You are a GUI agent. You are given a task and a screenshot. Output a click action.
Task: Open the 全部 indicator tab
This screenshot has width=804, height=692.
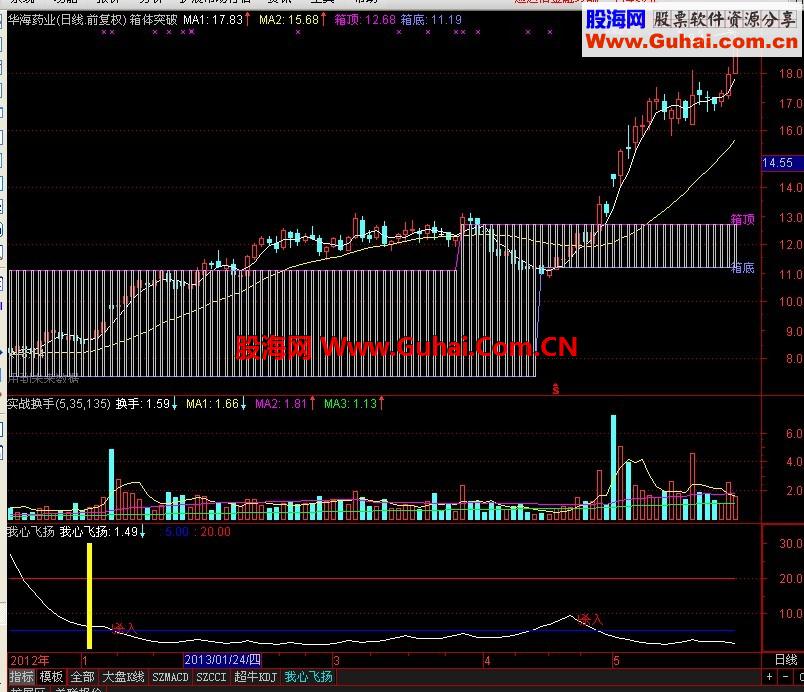tap(83, 677)
